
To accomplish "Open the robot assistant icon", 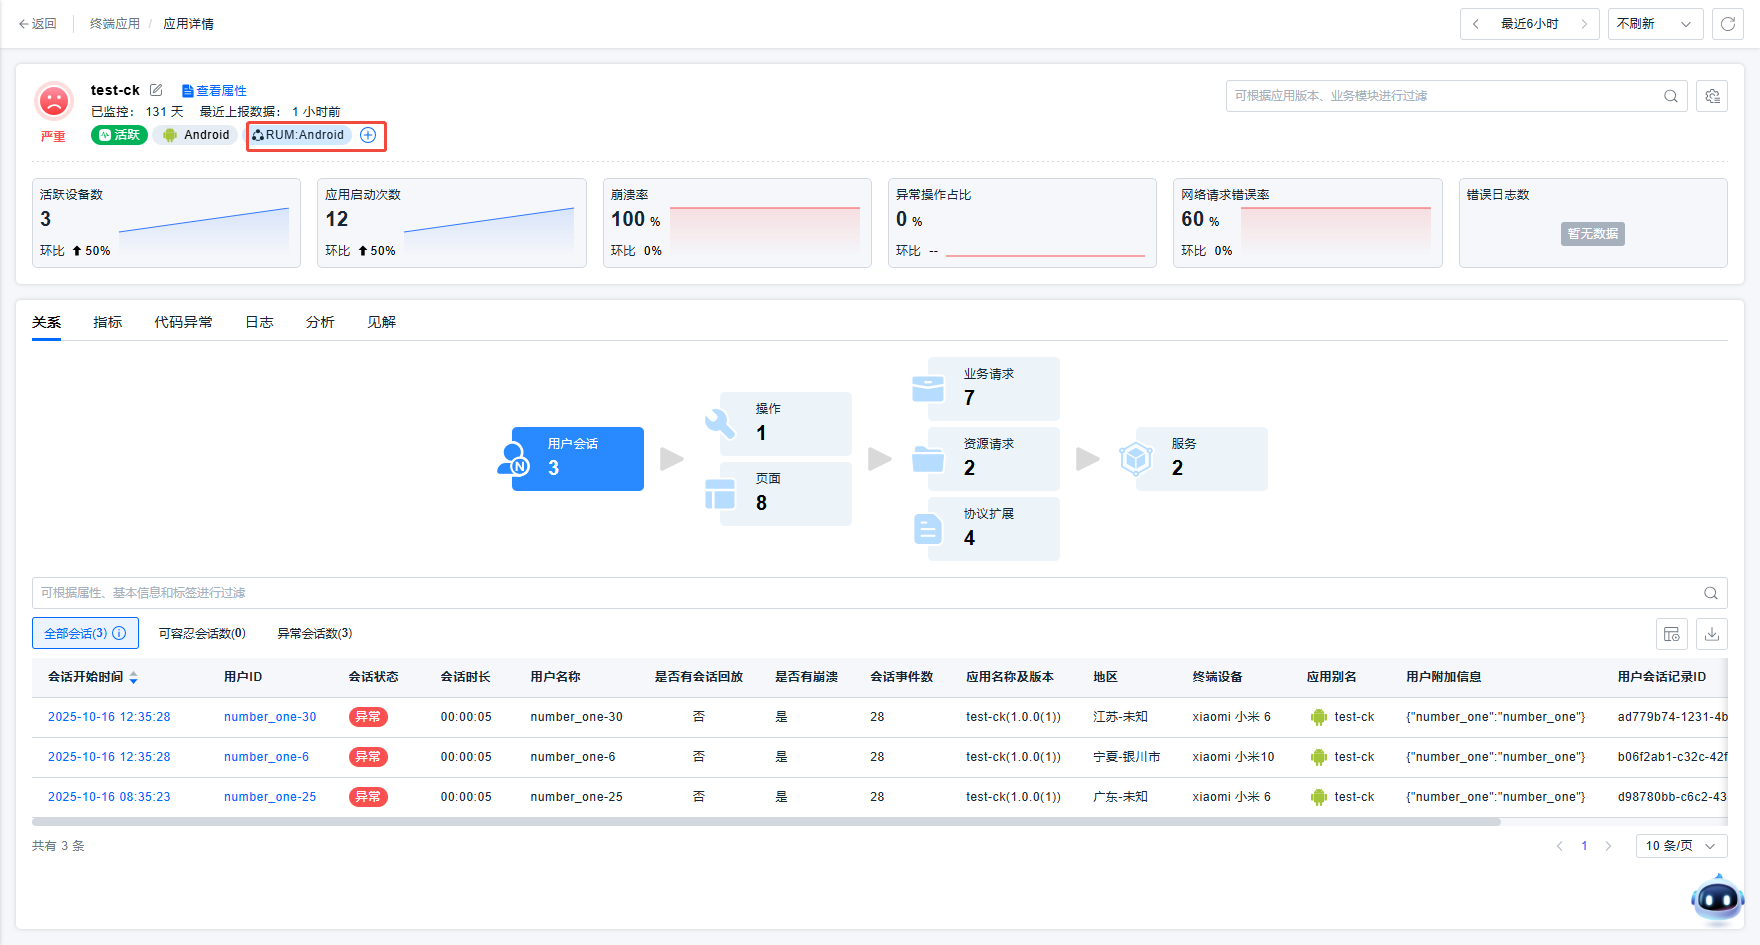I will (x=1717, y=899).
